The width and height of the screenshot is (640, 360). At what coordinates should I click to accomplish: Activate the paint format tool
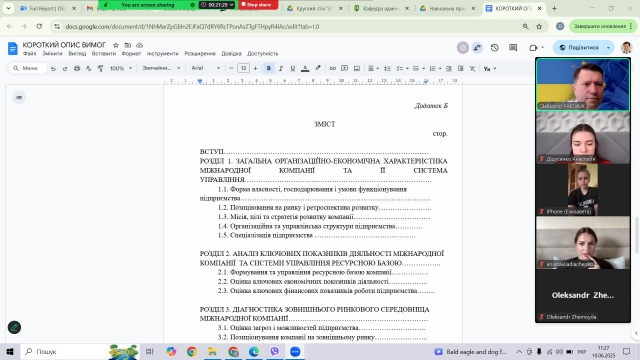point(100,69)
